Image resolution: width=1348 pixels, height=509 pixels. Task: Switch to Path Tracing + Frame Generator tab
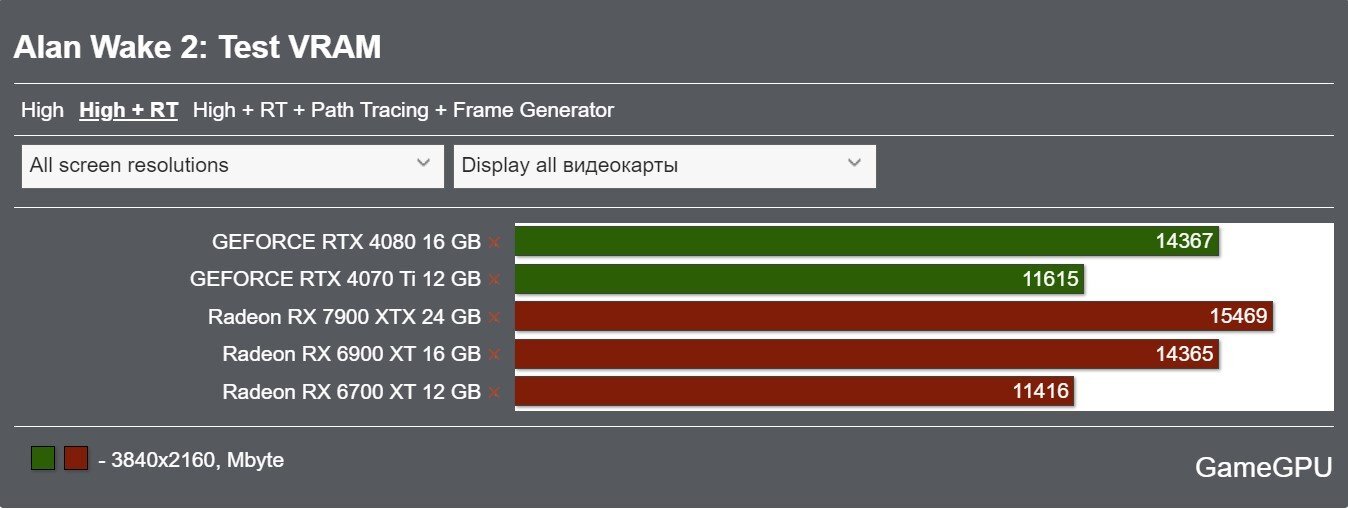[x=403, y=110]
